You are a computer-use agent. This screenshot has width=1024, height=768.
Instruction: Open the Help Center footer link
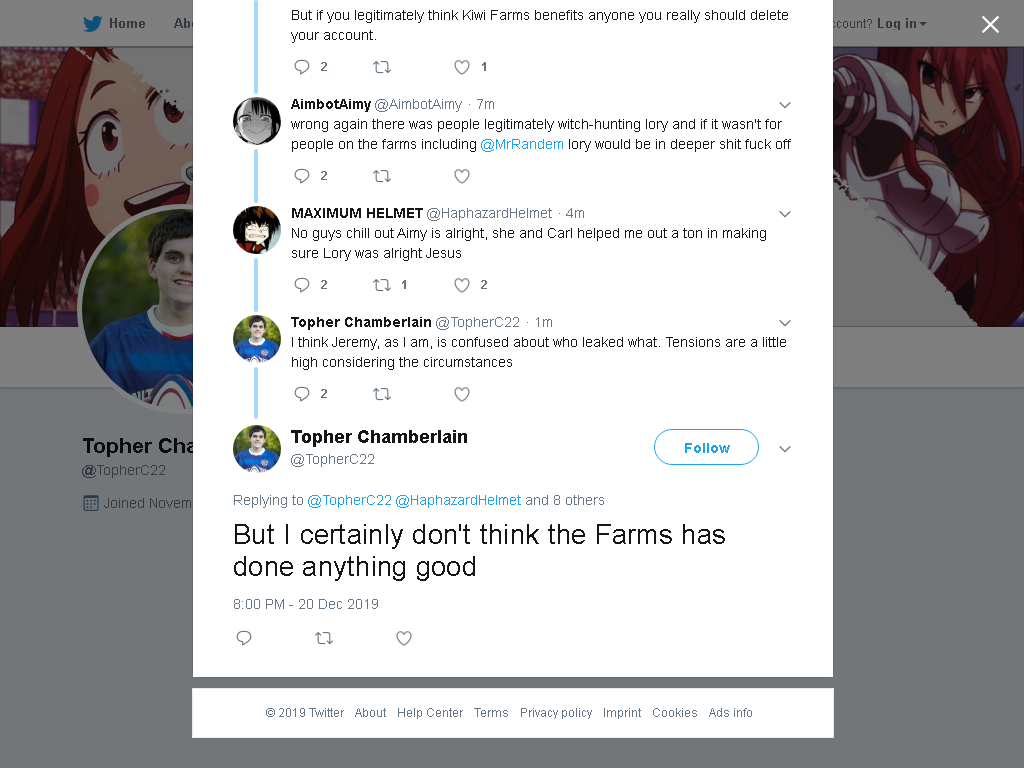430,712
